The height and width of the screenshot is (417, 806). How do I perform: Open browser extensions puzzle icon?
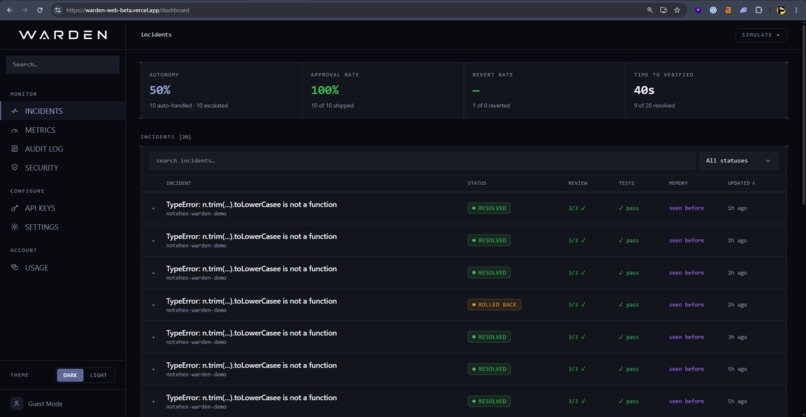[x=758, y=10]
